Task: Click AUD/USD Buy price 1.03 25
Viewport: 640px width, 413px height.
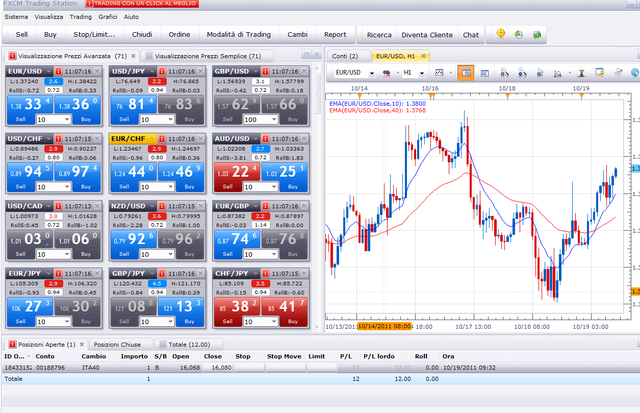Action: tap(284, 172)
